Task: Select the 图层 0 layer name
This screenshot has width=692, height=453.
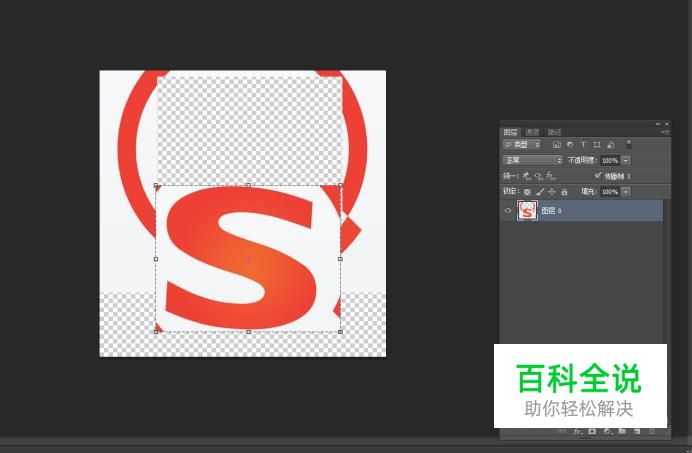Action: (x=551, y=211)
